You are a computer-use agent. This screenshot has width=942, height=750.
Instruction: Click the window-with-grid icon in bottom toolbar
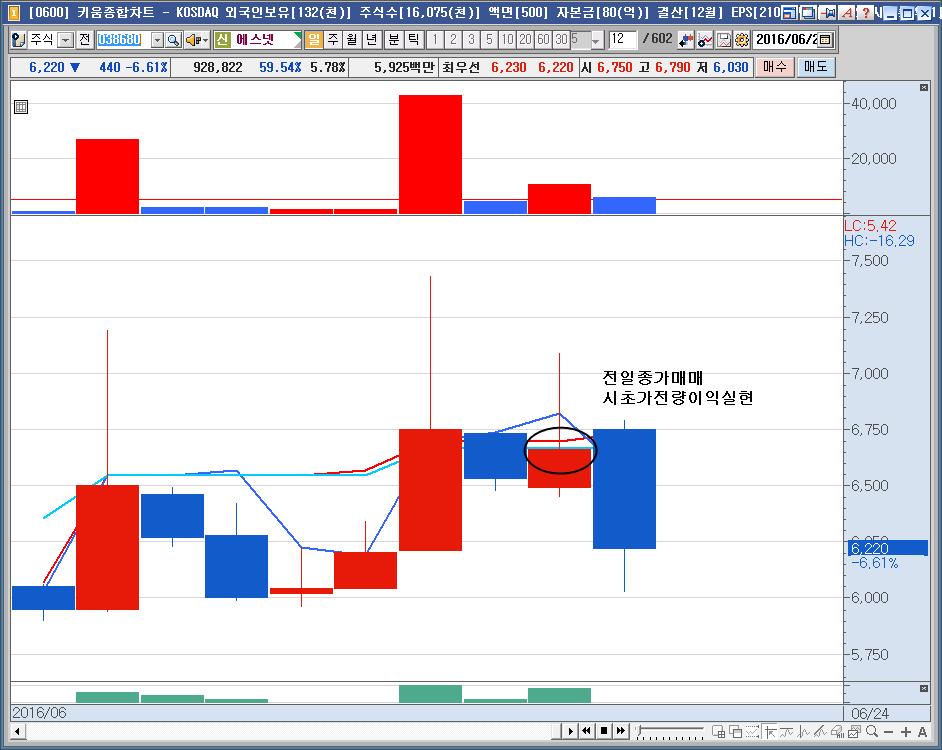tap(718, 731)
